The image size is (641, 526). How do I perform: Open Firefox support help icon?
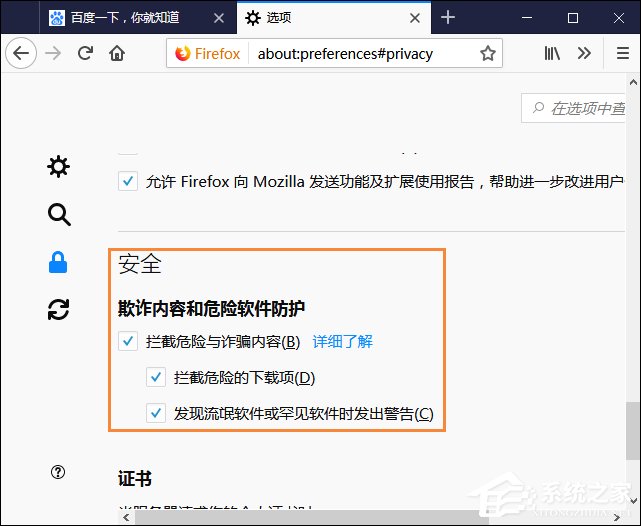tap(58, 472)
